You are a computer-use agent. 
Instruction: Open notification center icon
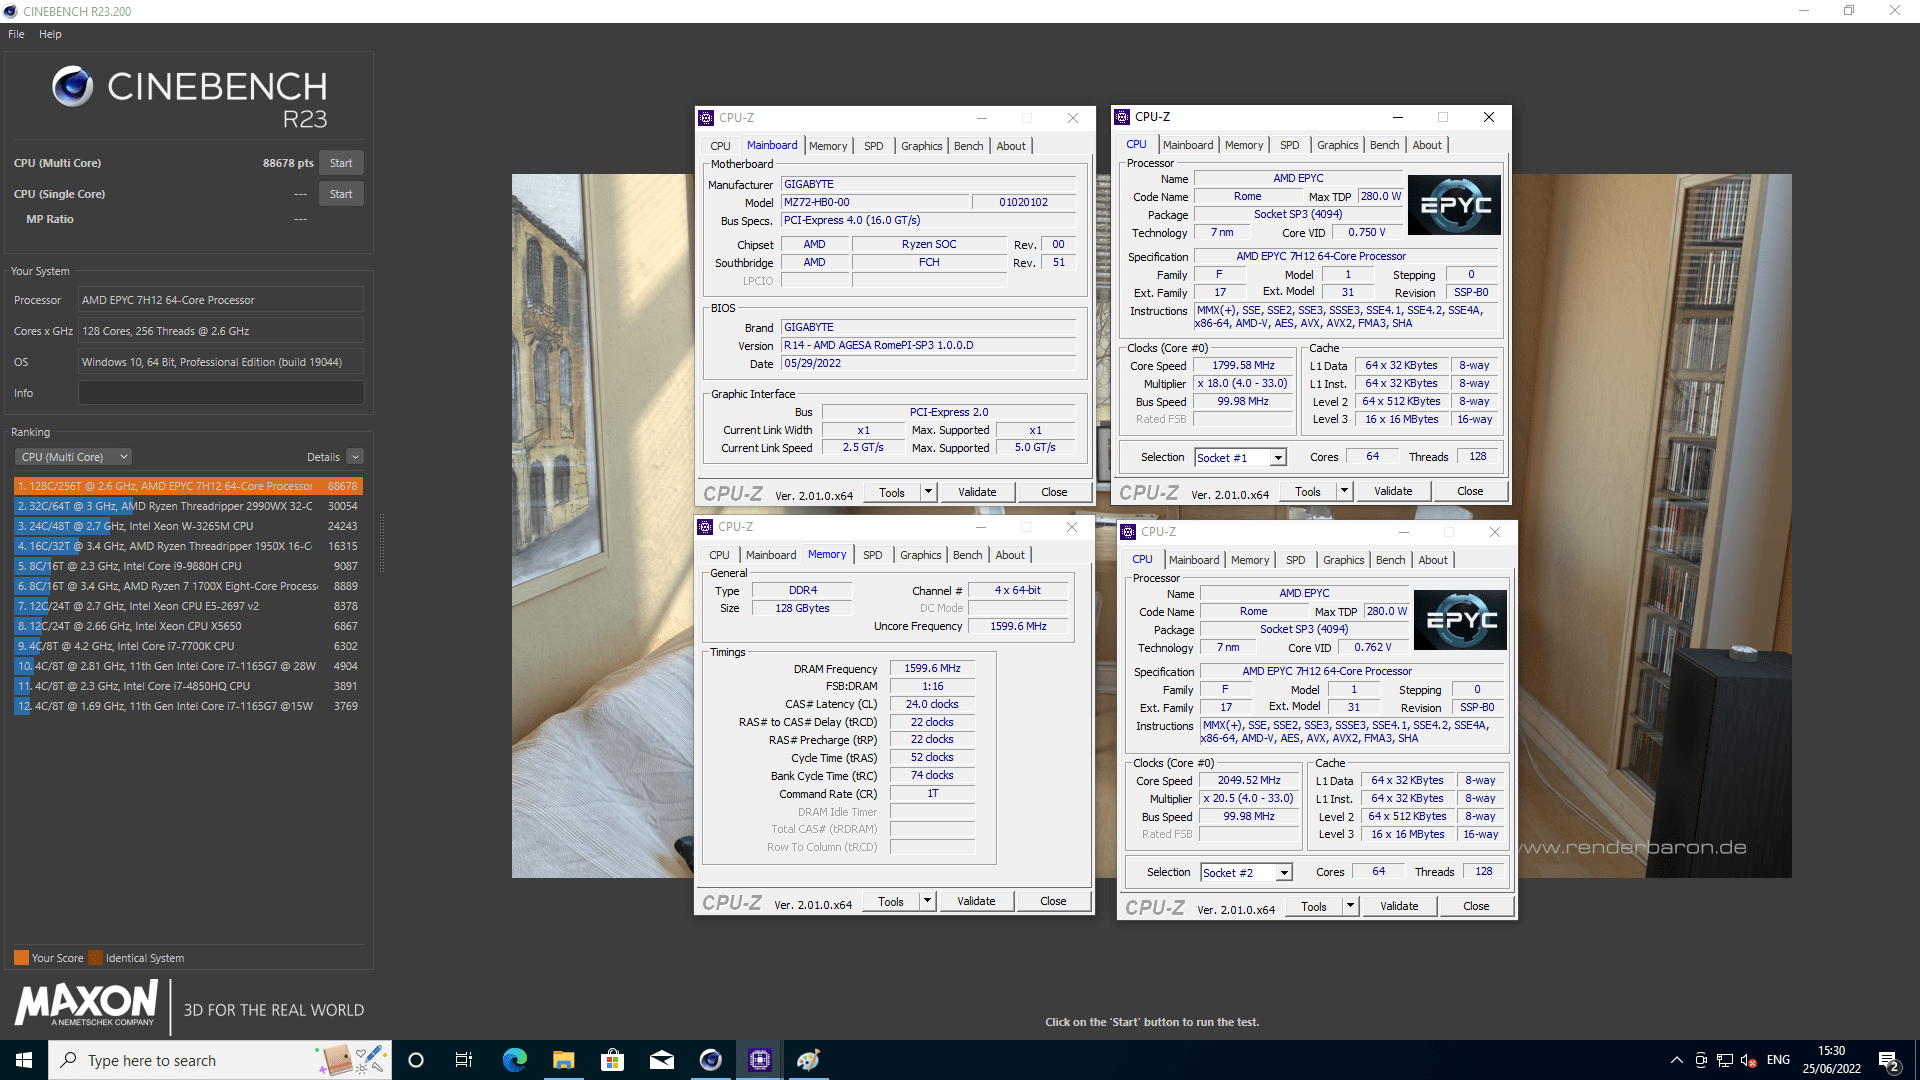tap(1888, 1061)
